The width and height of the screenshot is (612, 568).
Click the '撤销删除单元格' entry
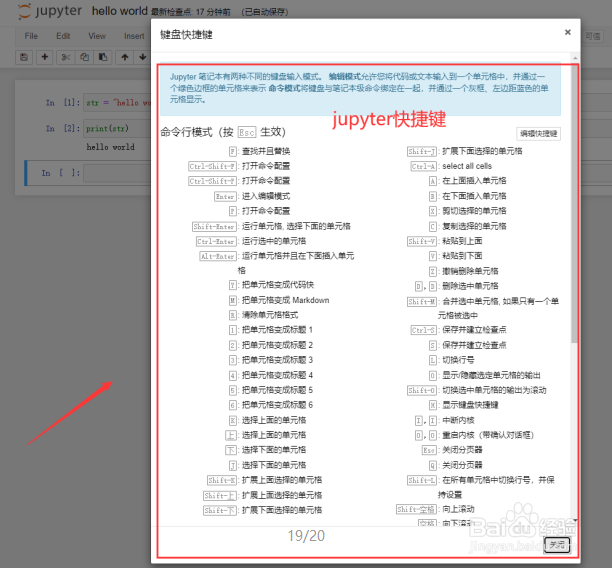point(464,271)
